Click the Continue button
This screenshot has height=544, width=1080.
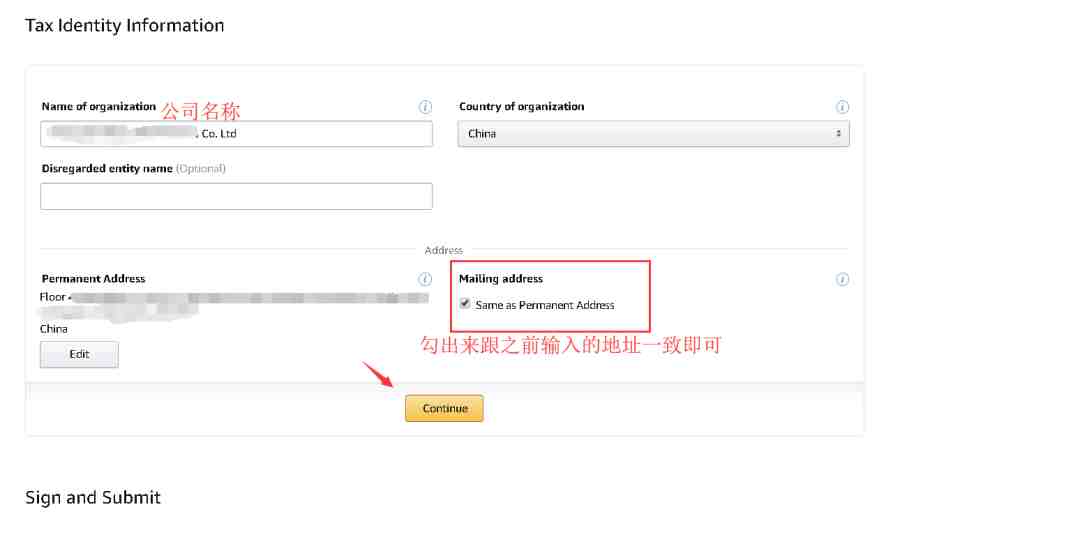coord(444,408)
